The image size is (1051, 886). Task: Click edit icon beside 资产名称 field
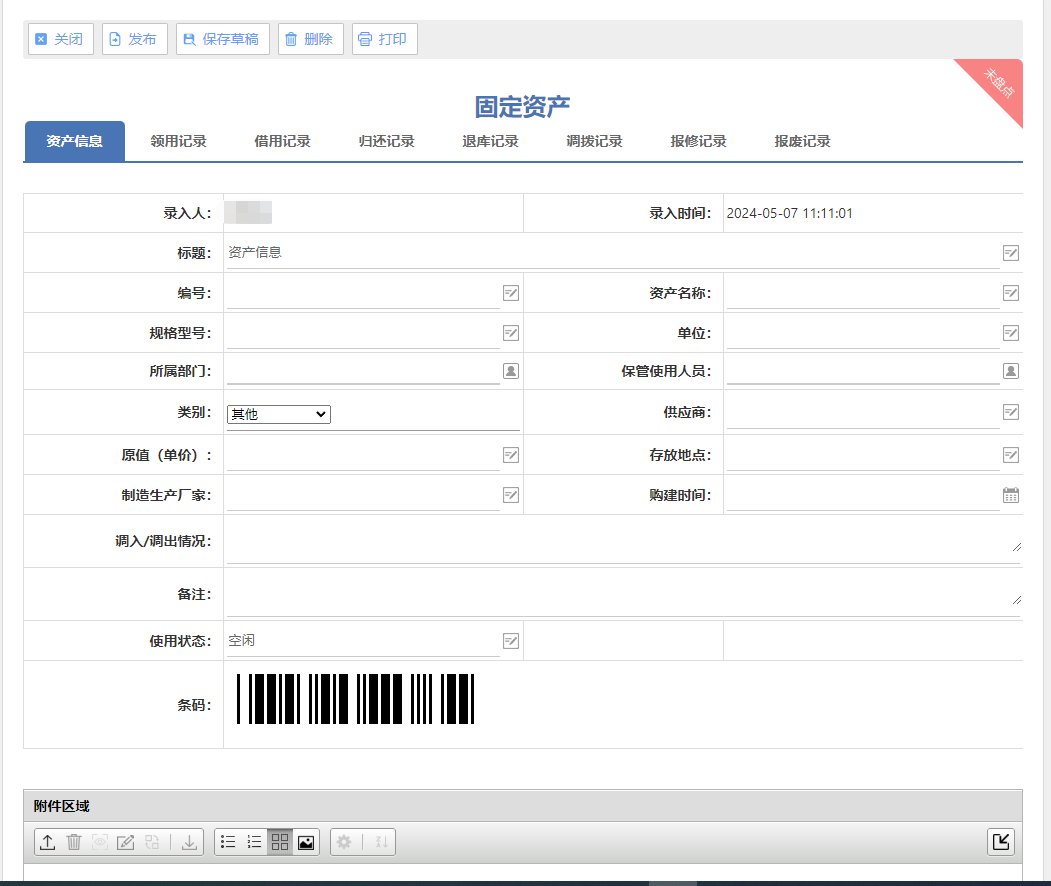click(1011, 293)
